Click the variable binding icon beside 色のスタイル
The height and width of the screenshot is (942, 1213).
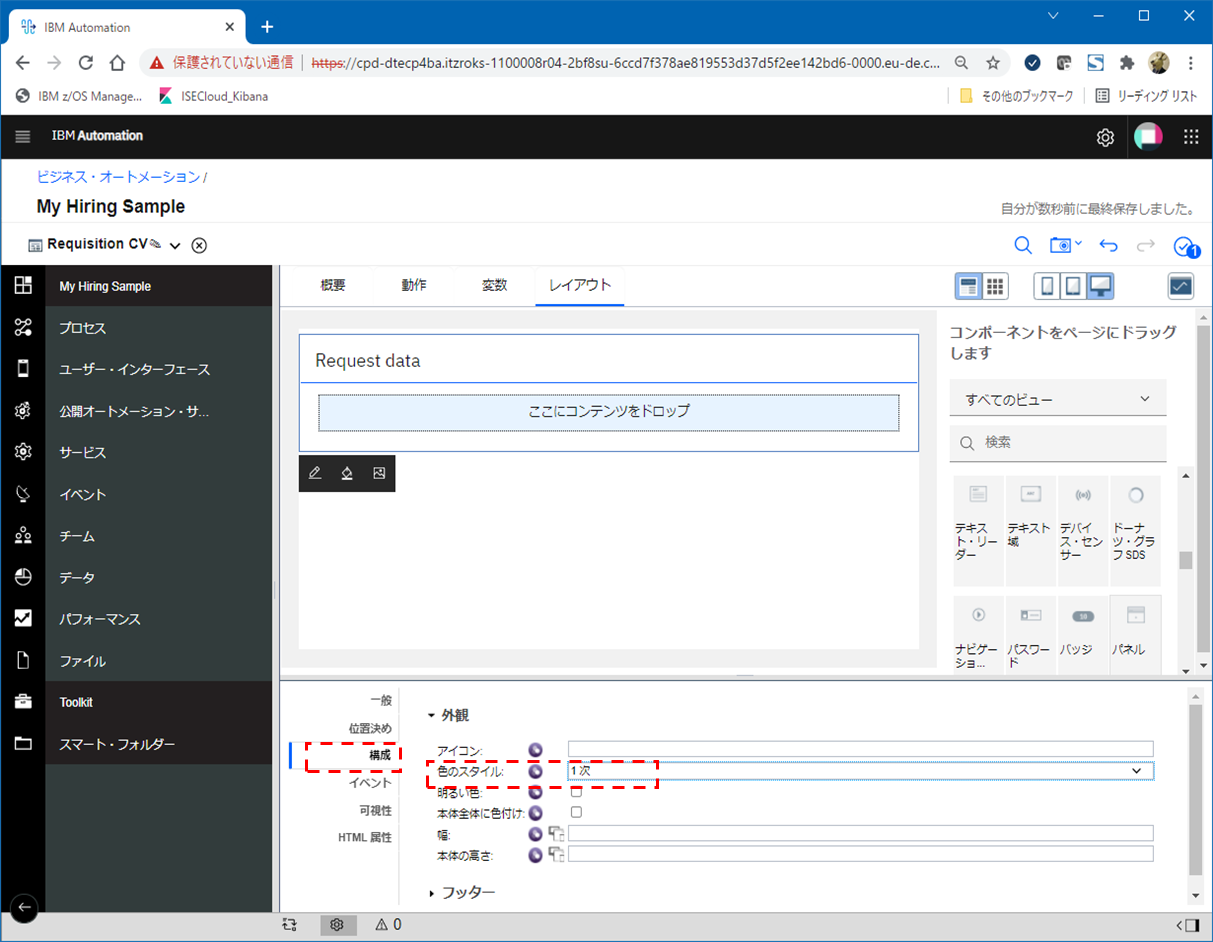(535, 772)
